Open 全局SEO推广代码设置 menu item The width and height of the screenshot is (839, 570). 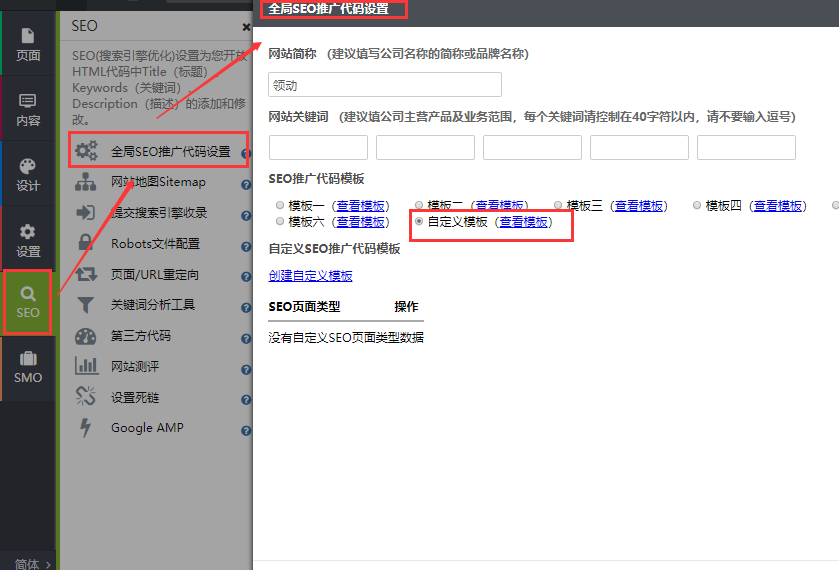click(170, 152)
